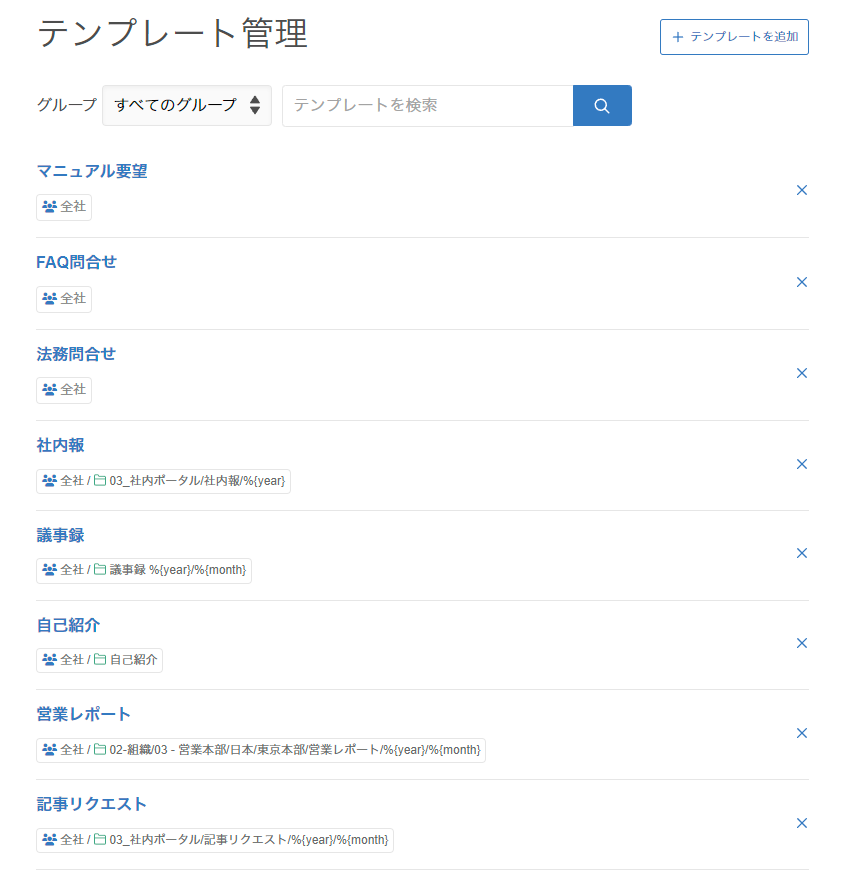
Task: Focus the テンプレートを検索 search field
Action: click(427, 106)
